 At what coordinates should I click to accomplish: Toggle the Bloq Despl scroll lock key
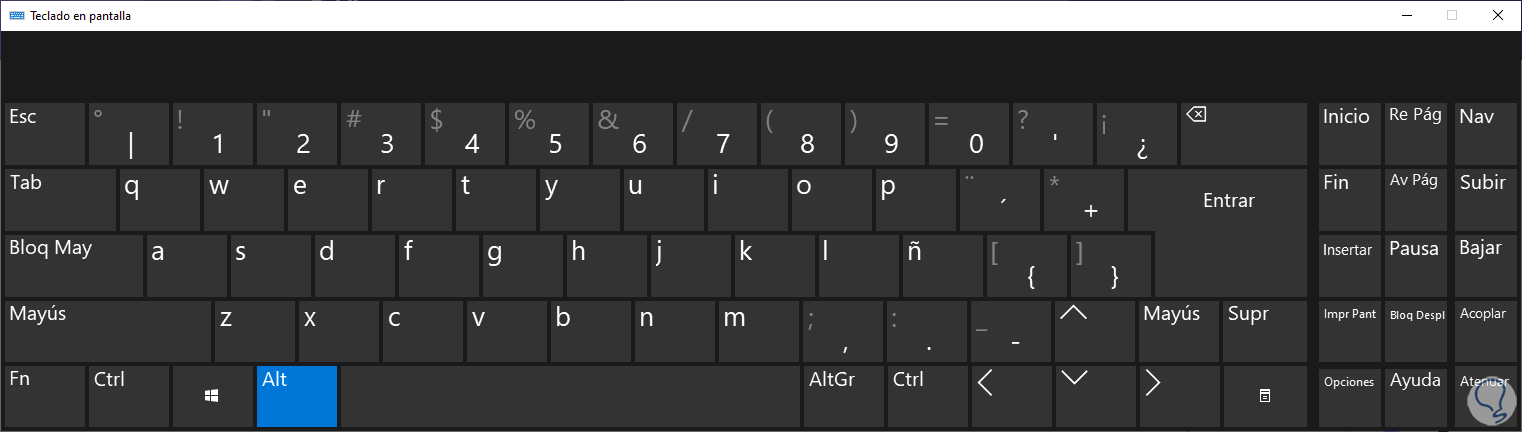1416,331
